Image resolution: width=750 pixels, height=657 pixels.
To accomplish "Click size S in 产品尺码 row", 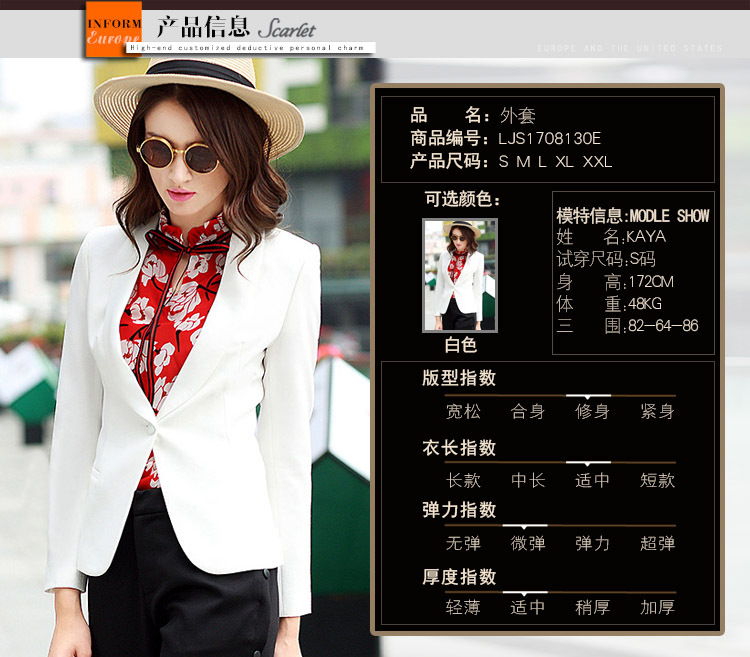I will (503, 162).
